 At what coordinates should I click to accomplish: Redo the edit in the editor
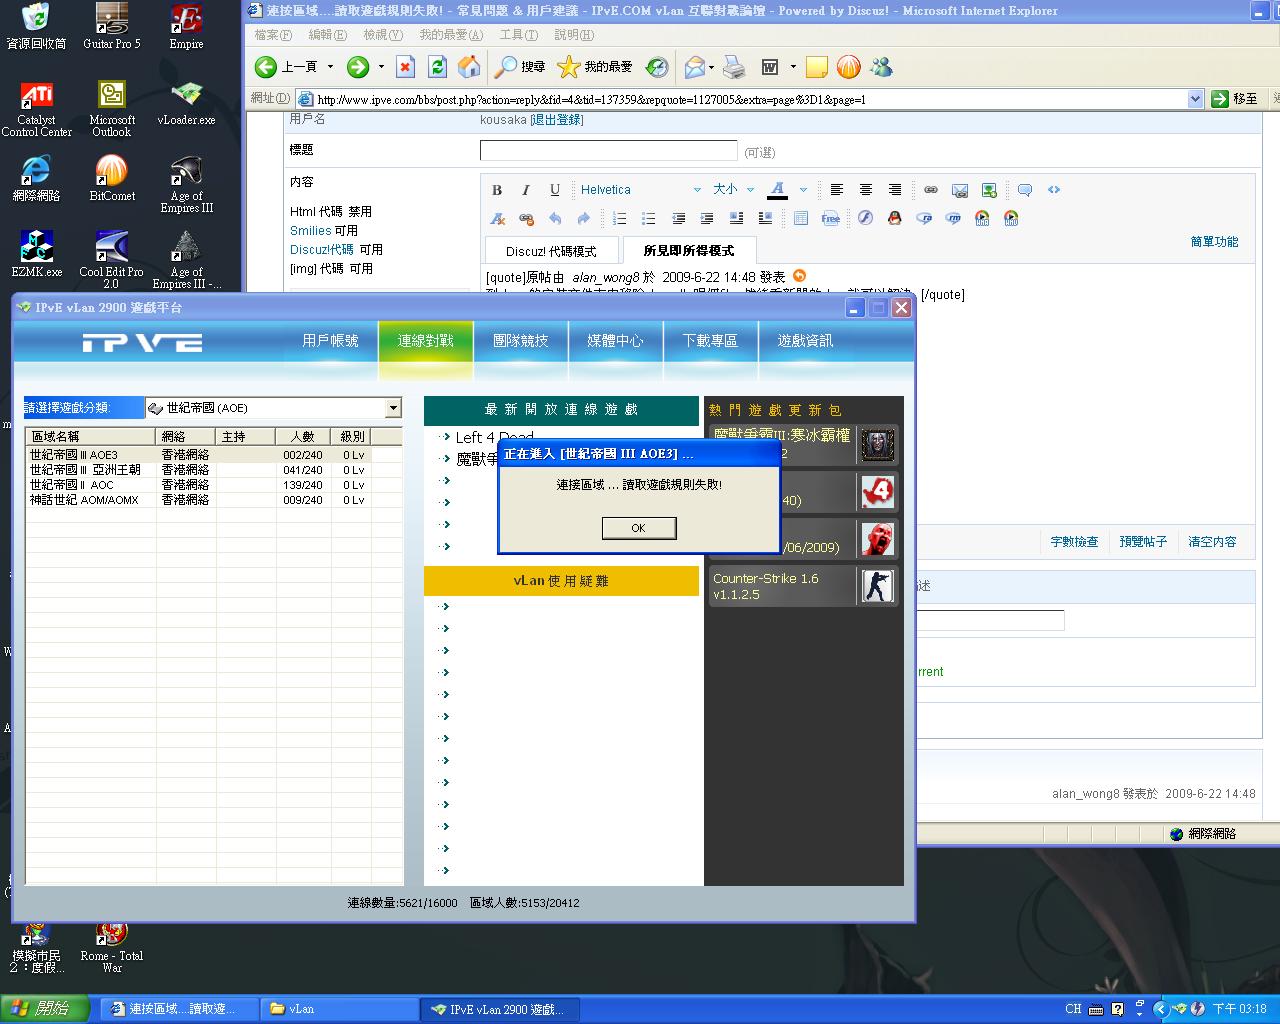584,219
